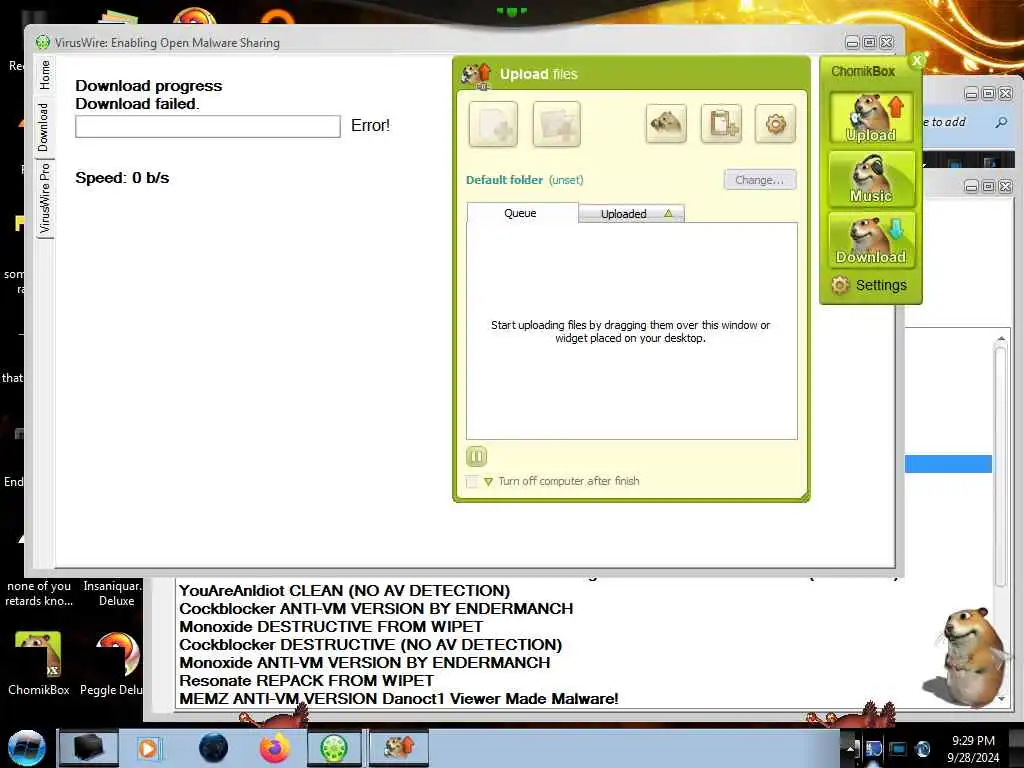Screen dimensions: 1024x768
Task: Open the dark globe taskbar icon
Action: (214, 748)
